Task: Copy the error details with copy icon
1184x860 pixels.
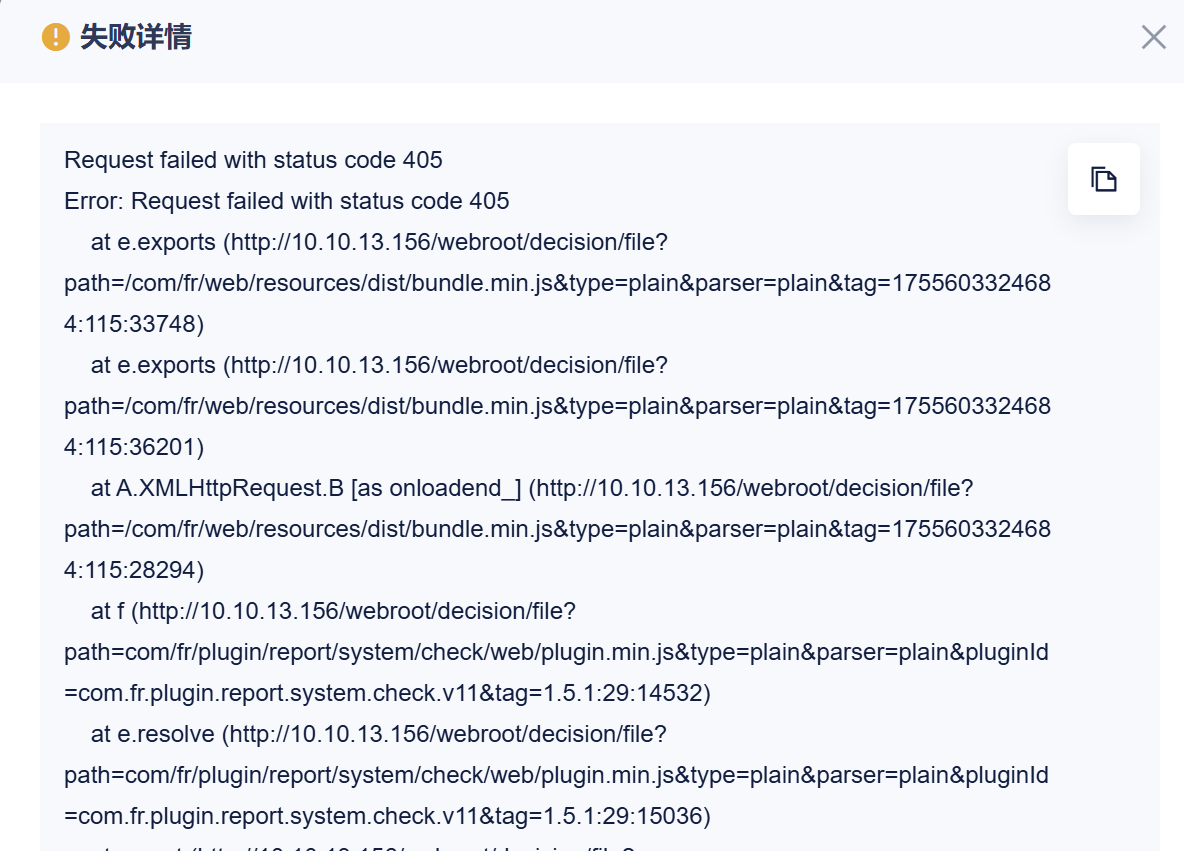Action: tap(1103, 179)
